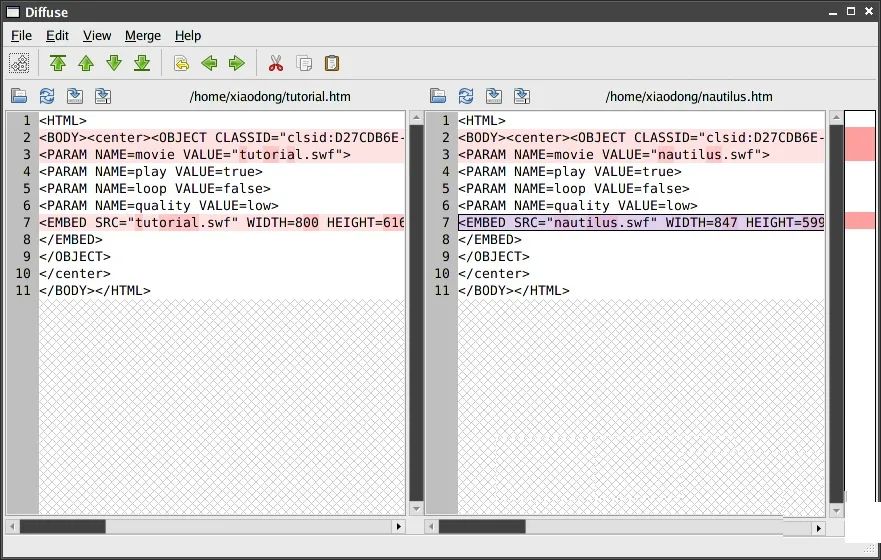Click left pane vertical scrollbar down arrow
The height and width of the screenshot is (560, 881).
point(416,509)
